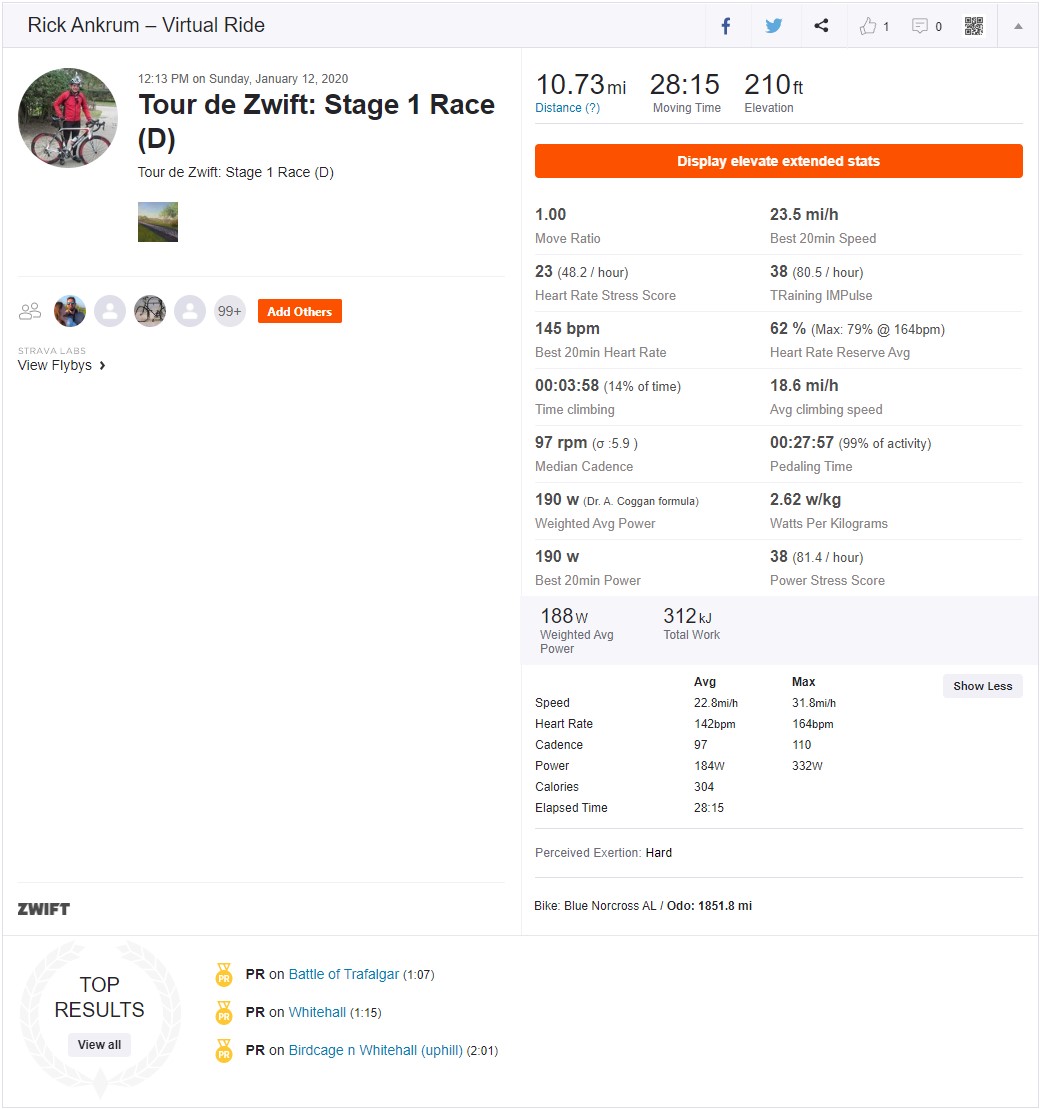This screenshot has width=1043, height=1109.
Task: Open the activity photo thumbnail
Action: pyautogui.click(x=158, y=222)
